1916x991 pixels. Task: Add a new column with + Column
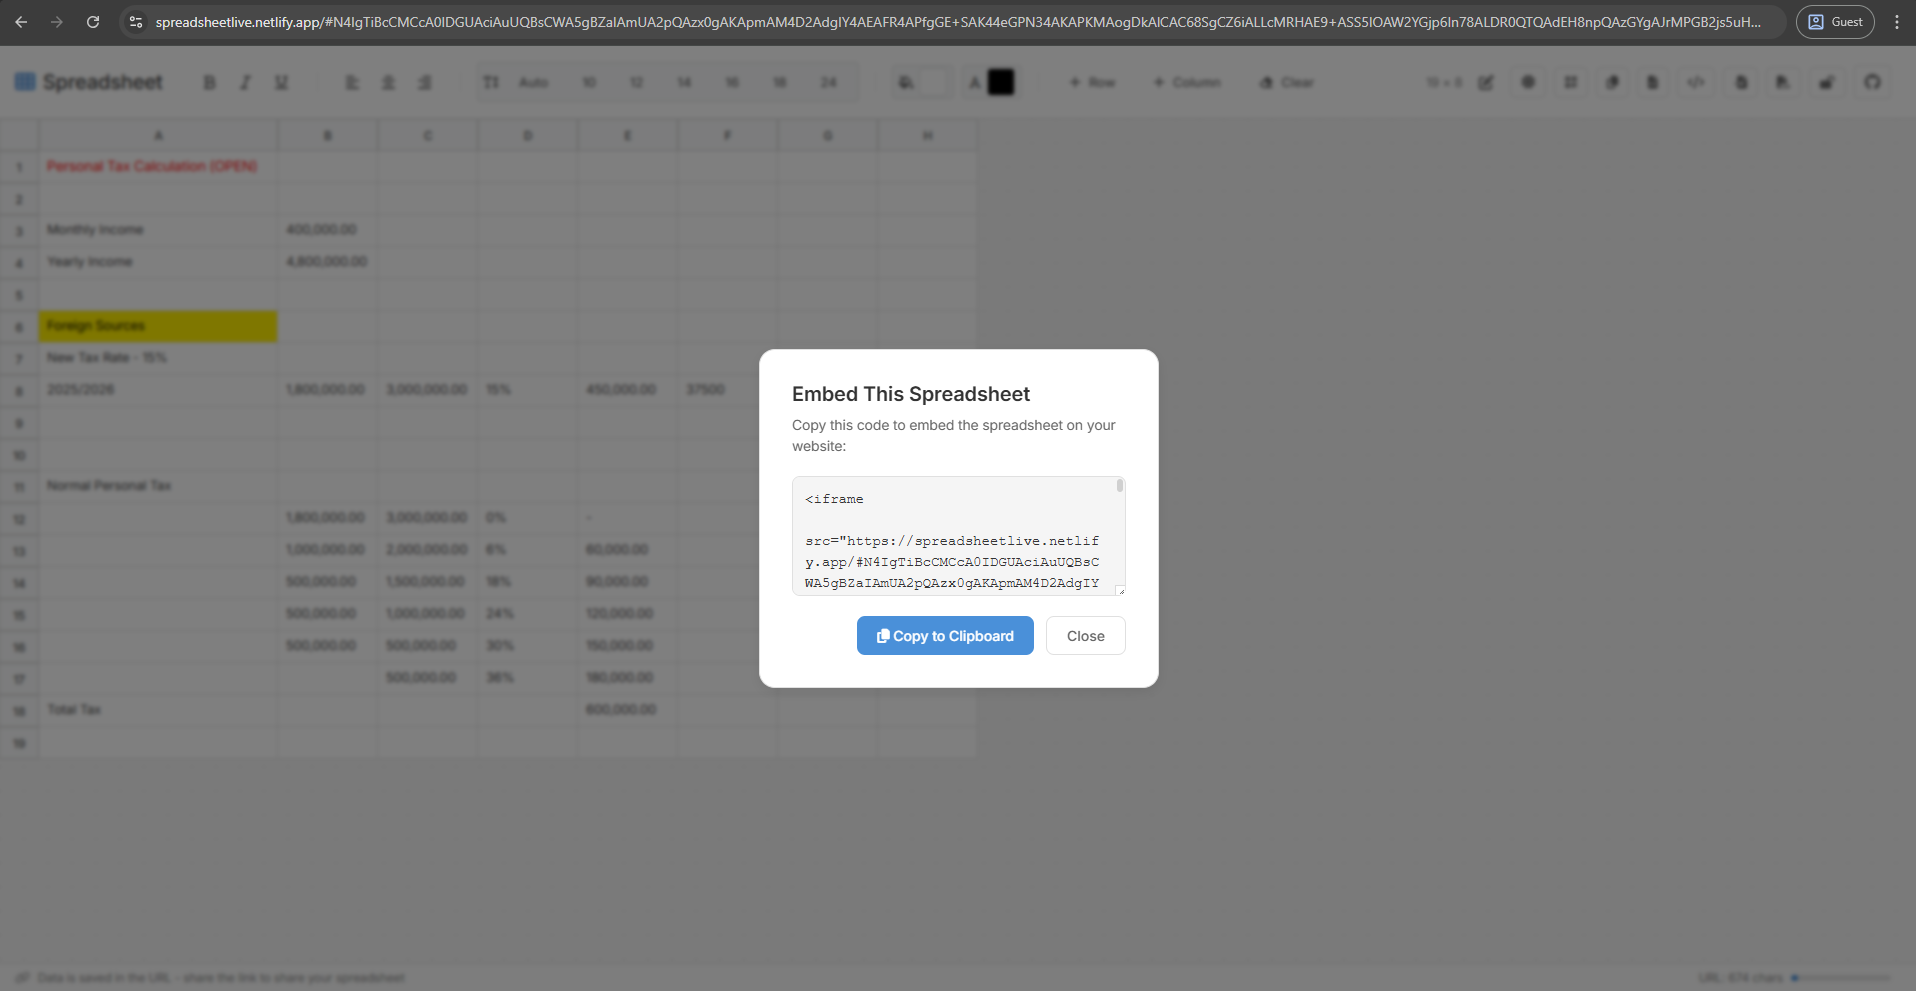(1187, 82)
